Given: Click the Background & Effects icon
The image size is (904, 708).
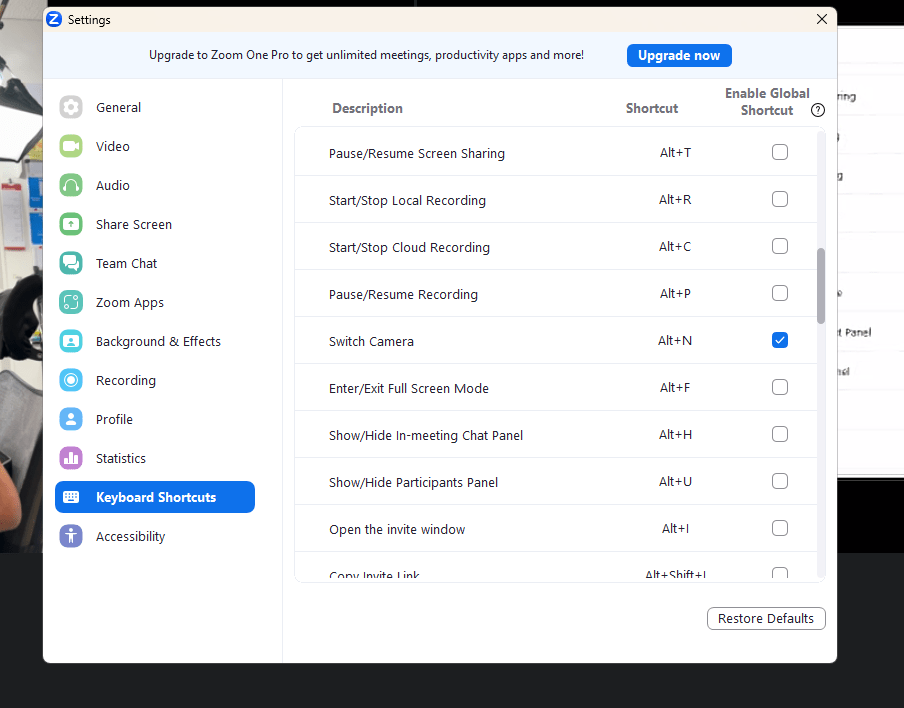Looking at the screenshot, I should click(x=71, y=341).
